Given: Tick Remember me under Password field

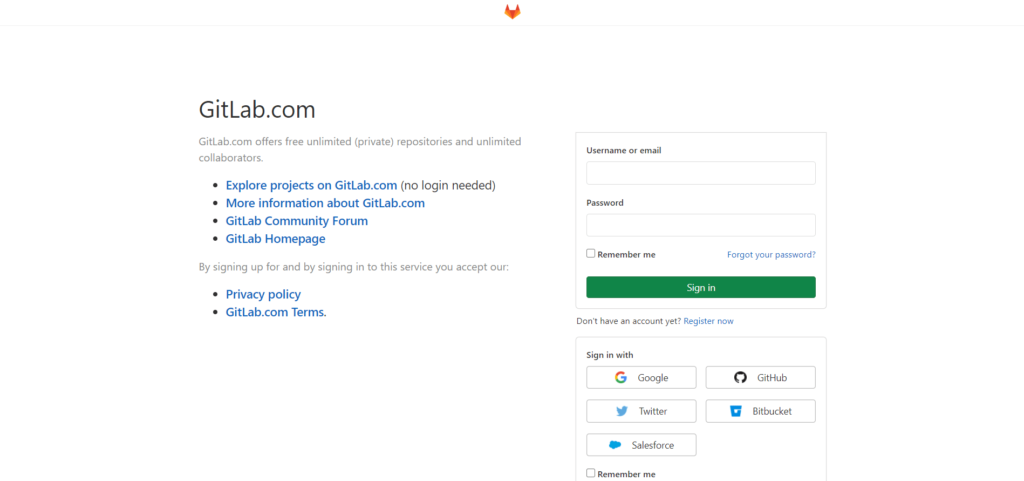Looking at the screenshot, I should 590,253.
